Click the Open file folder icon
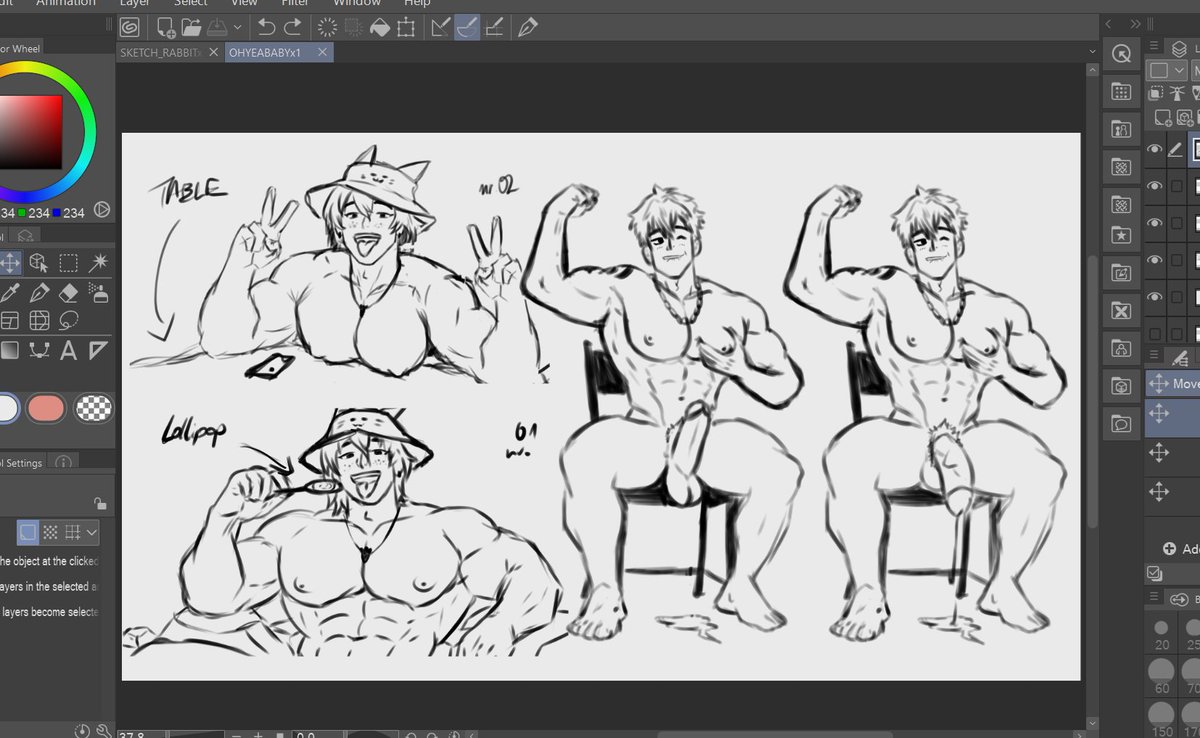The image size is (1200, 738). [191, 27]
